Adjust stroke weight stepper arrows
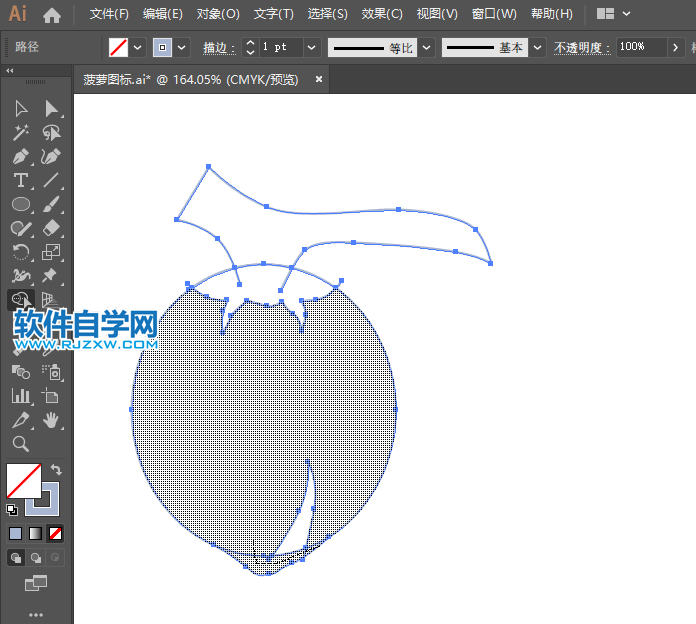Screen dimensions: 696x624 tap(250, 47)
